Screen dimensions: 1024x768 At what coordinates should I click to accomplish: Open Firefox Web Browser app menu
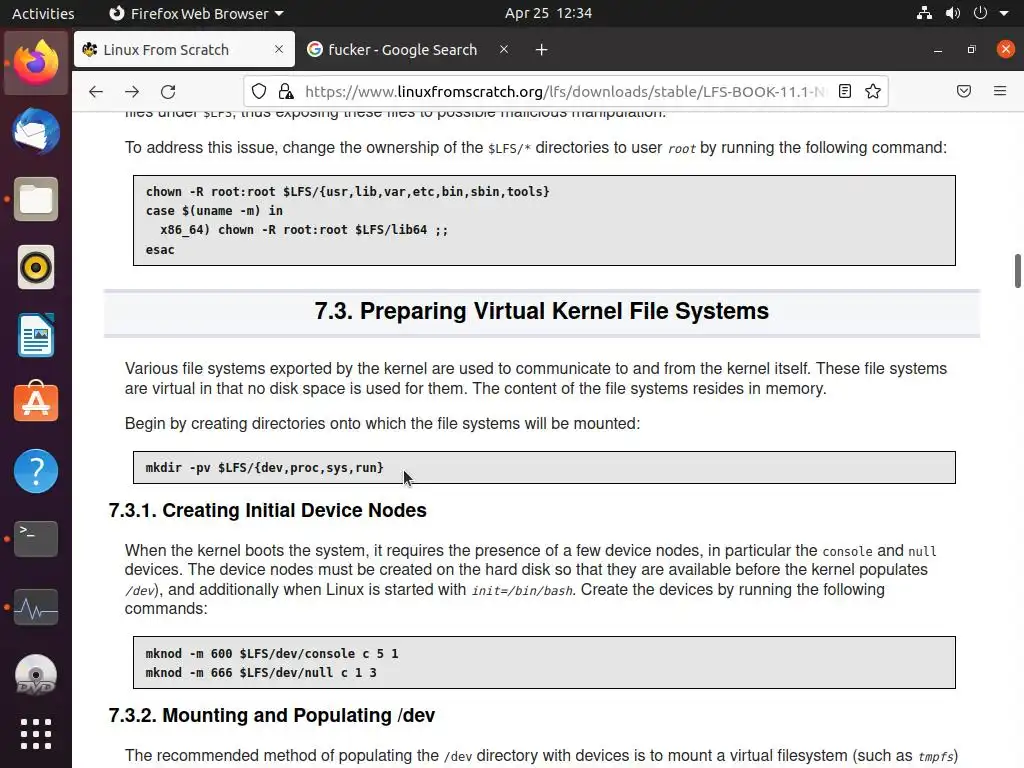coord(196,13)
